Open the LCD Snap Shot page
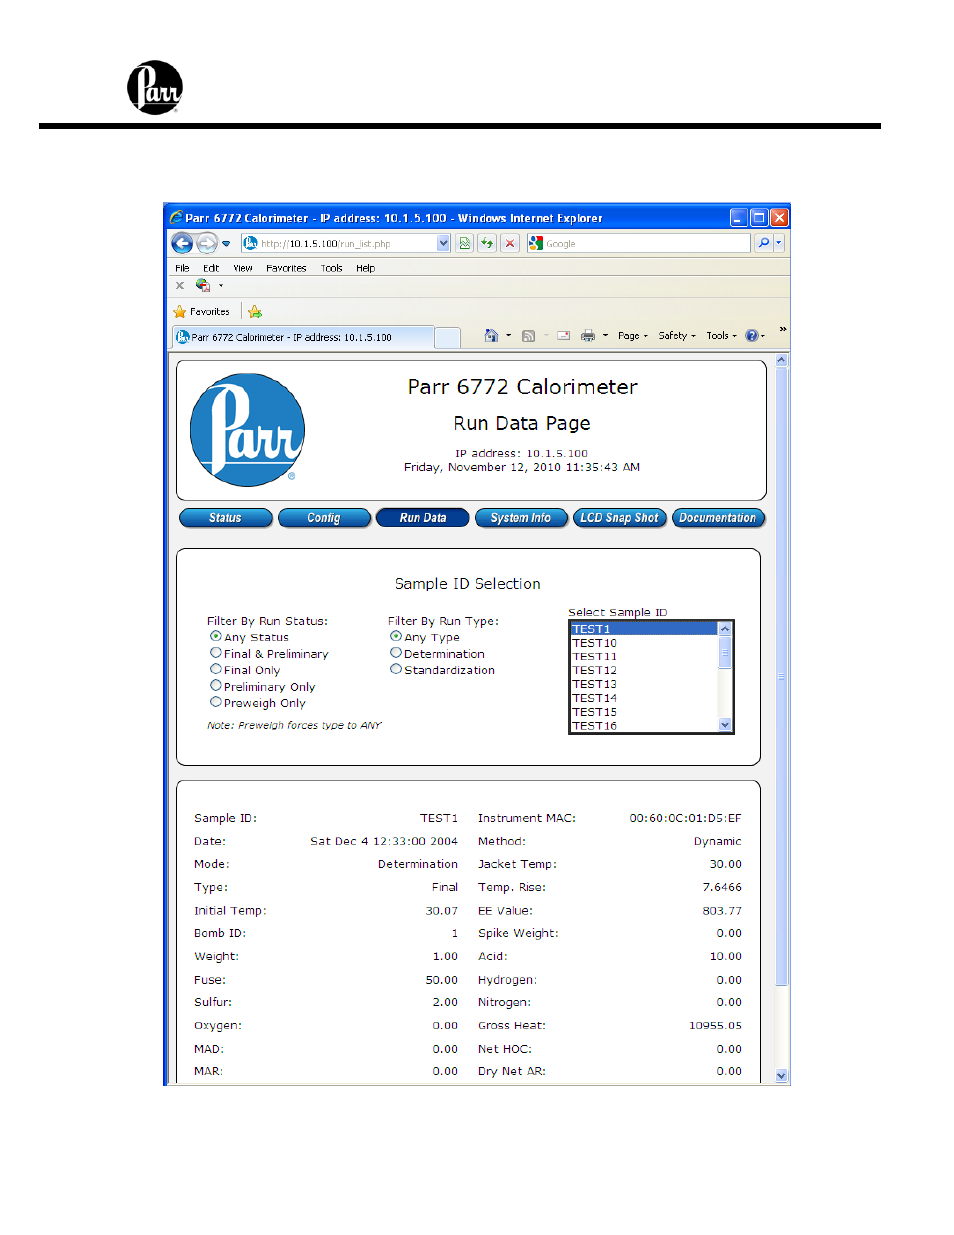 619,518
